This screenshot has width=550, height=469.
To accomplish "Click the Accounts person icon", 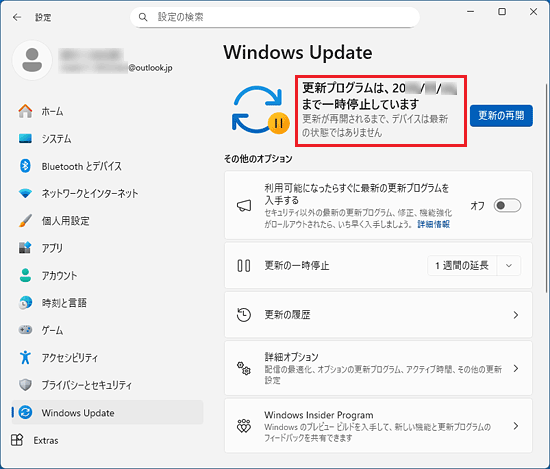I will [25, 275].
